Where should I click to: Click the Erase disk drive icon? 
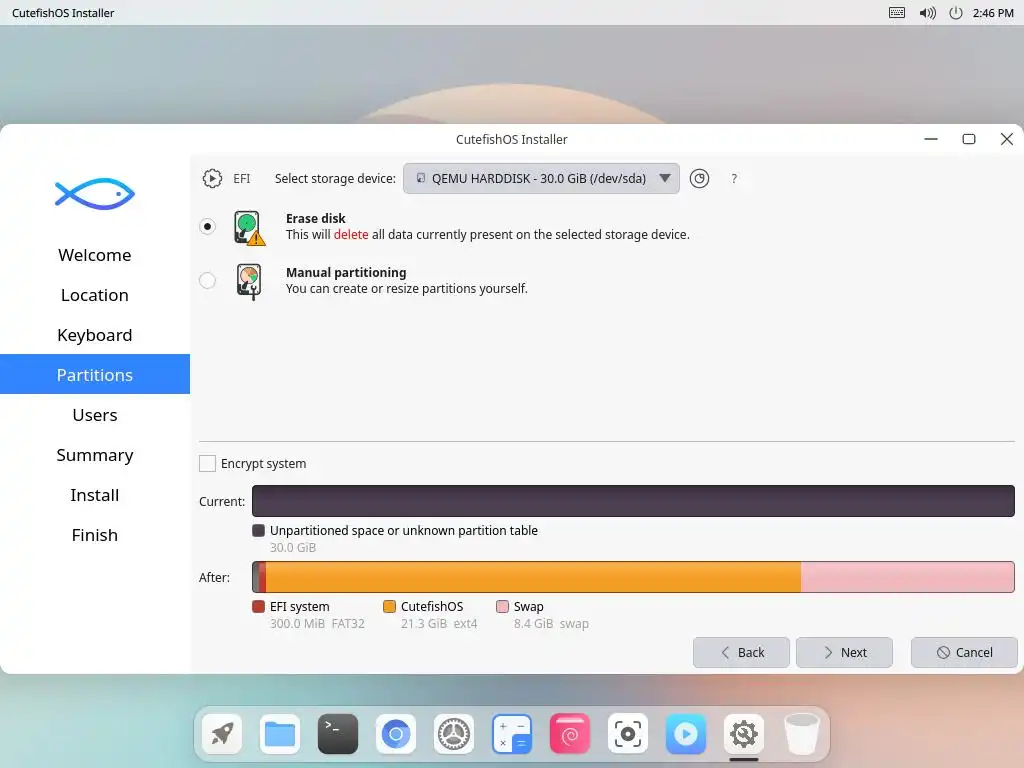click(x=249, y=227)
